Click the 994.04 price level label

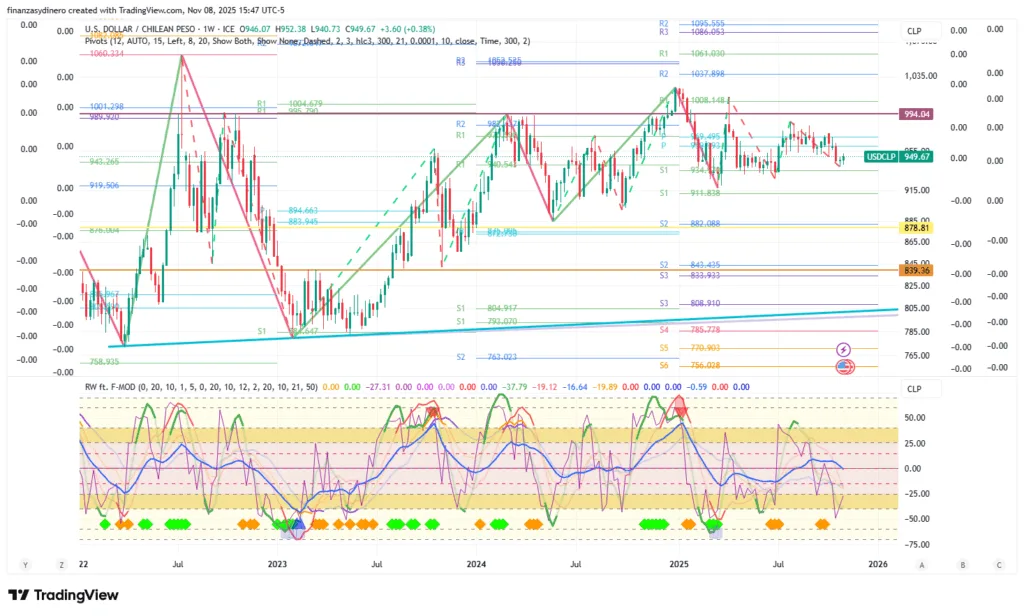click(915, 114)
